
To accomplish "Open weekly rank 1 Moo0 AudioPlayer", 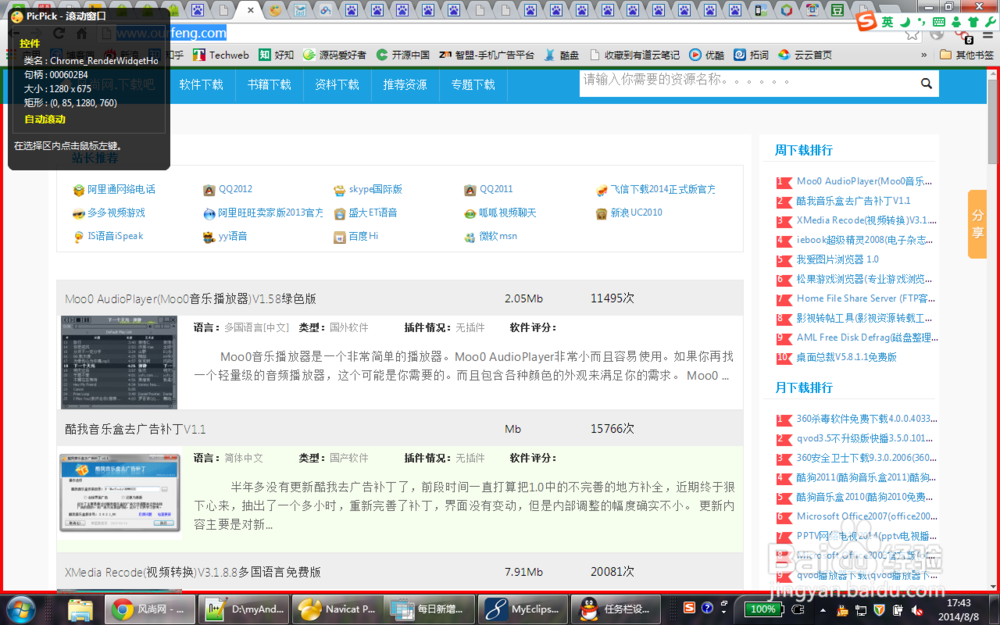I will click(864, 181).
